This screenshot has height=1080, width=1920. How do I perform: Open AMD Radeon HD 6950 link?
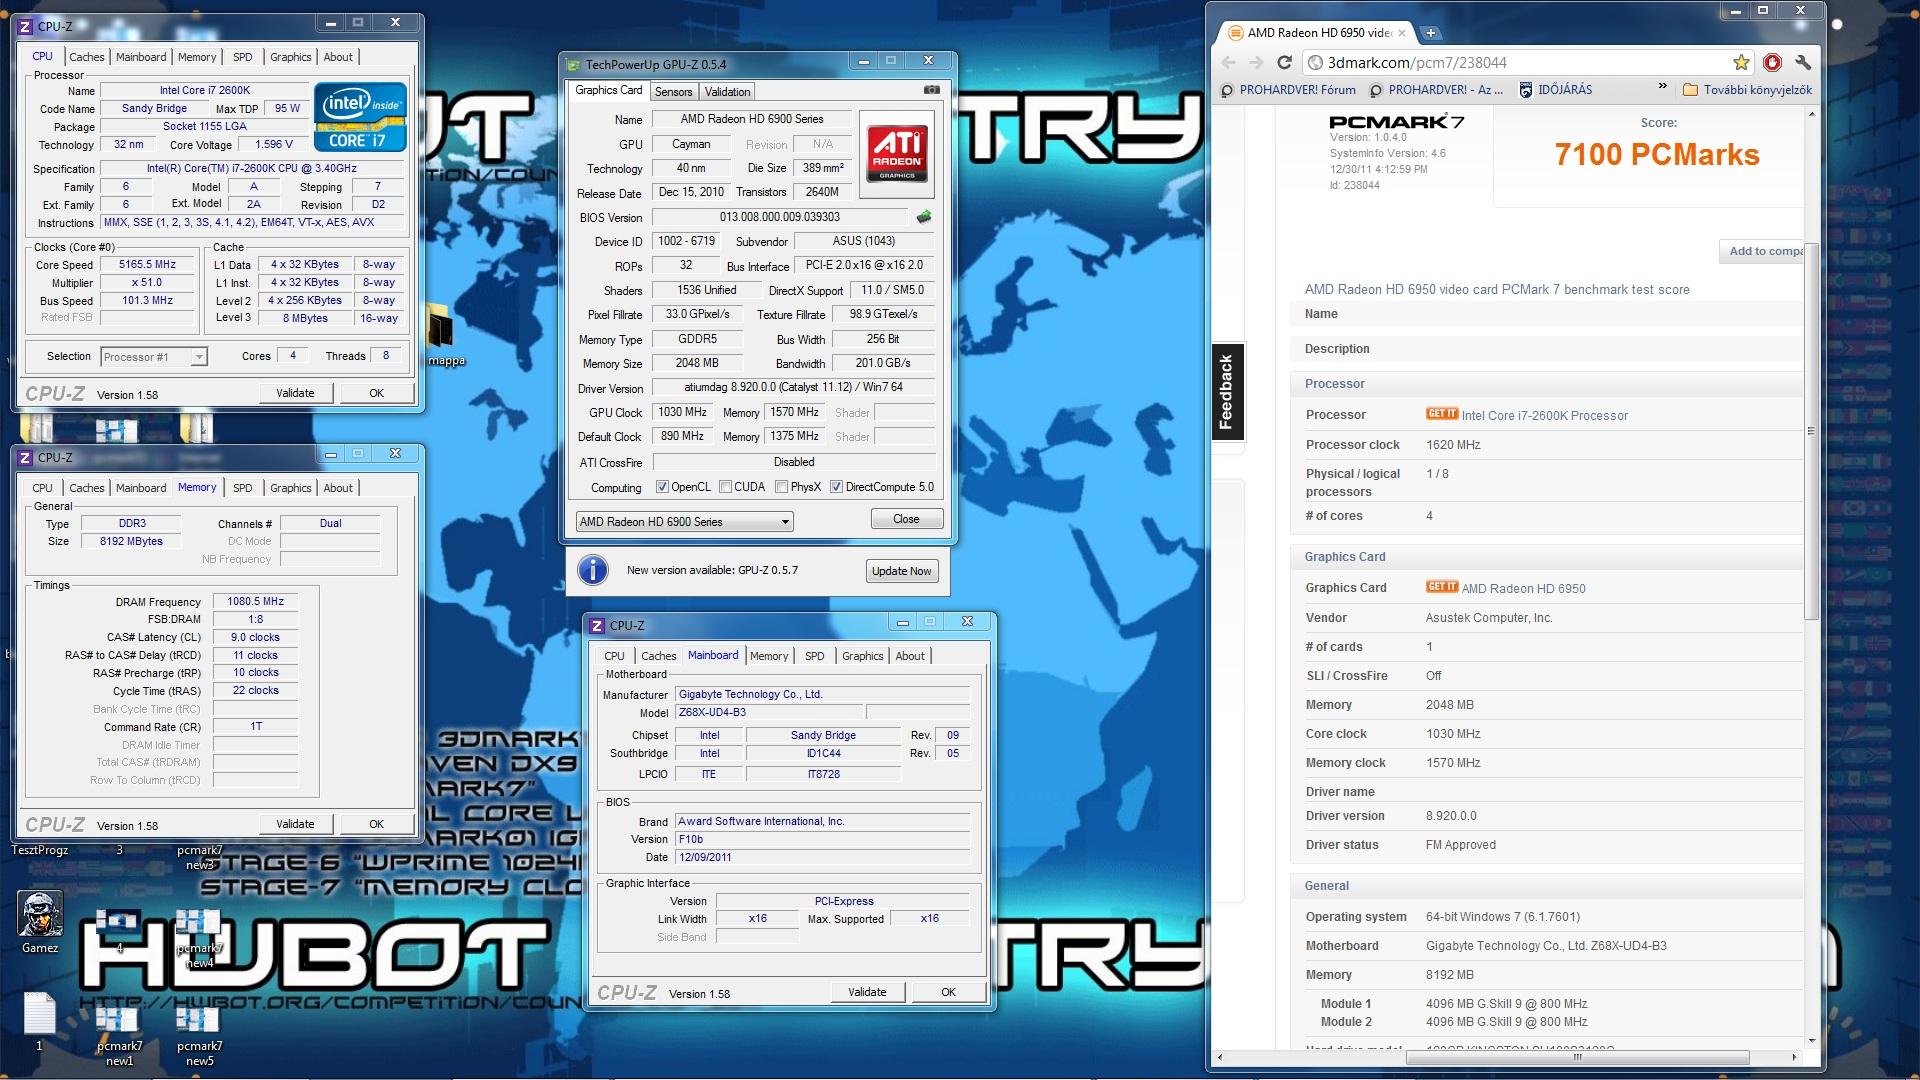(x=1524, y=588)
